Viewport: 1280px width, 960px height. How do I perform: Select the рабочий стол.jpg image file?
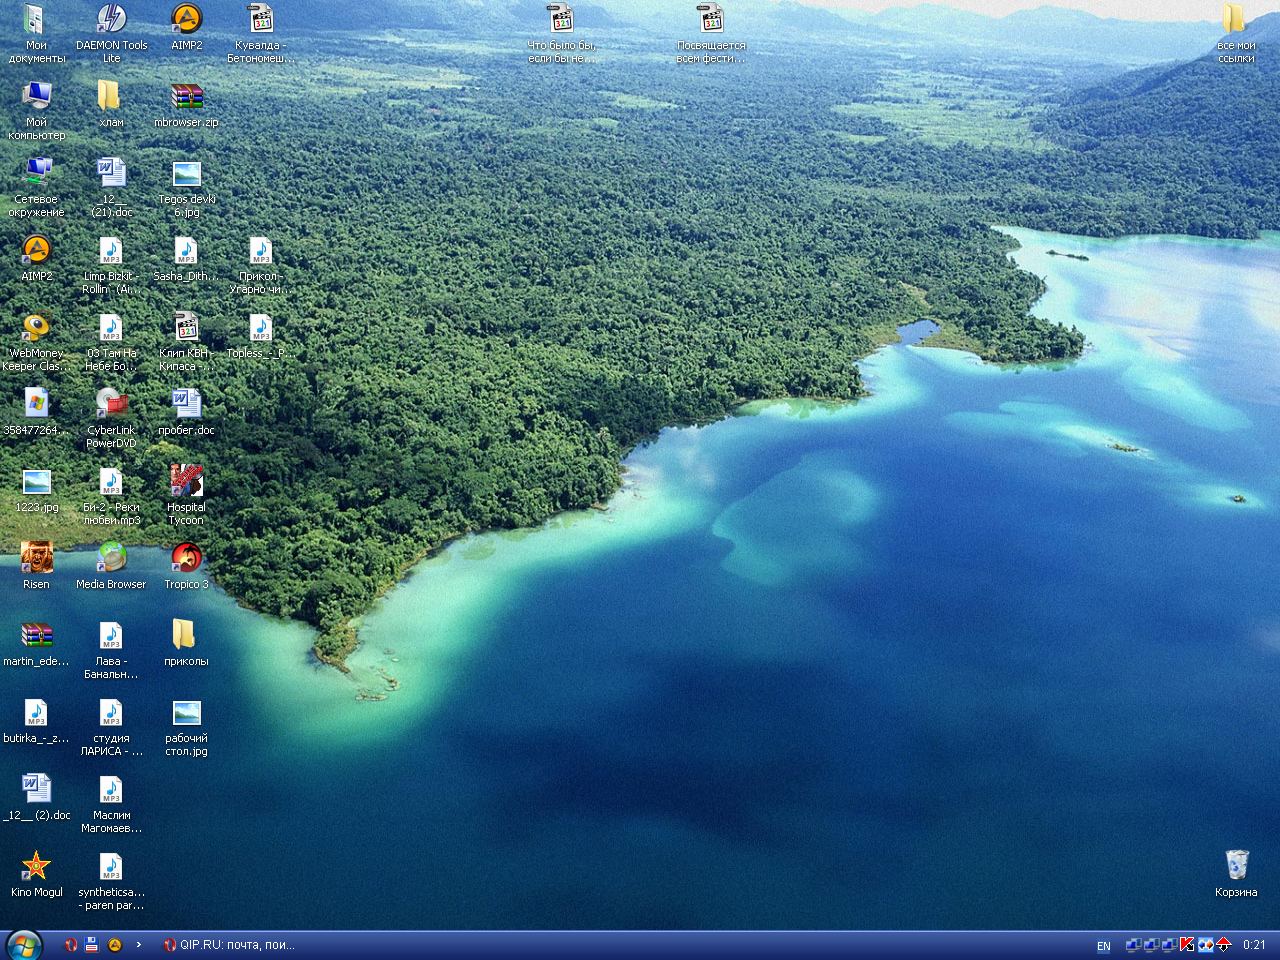click(x=186, y=727)
